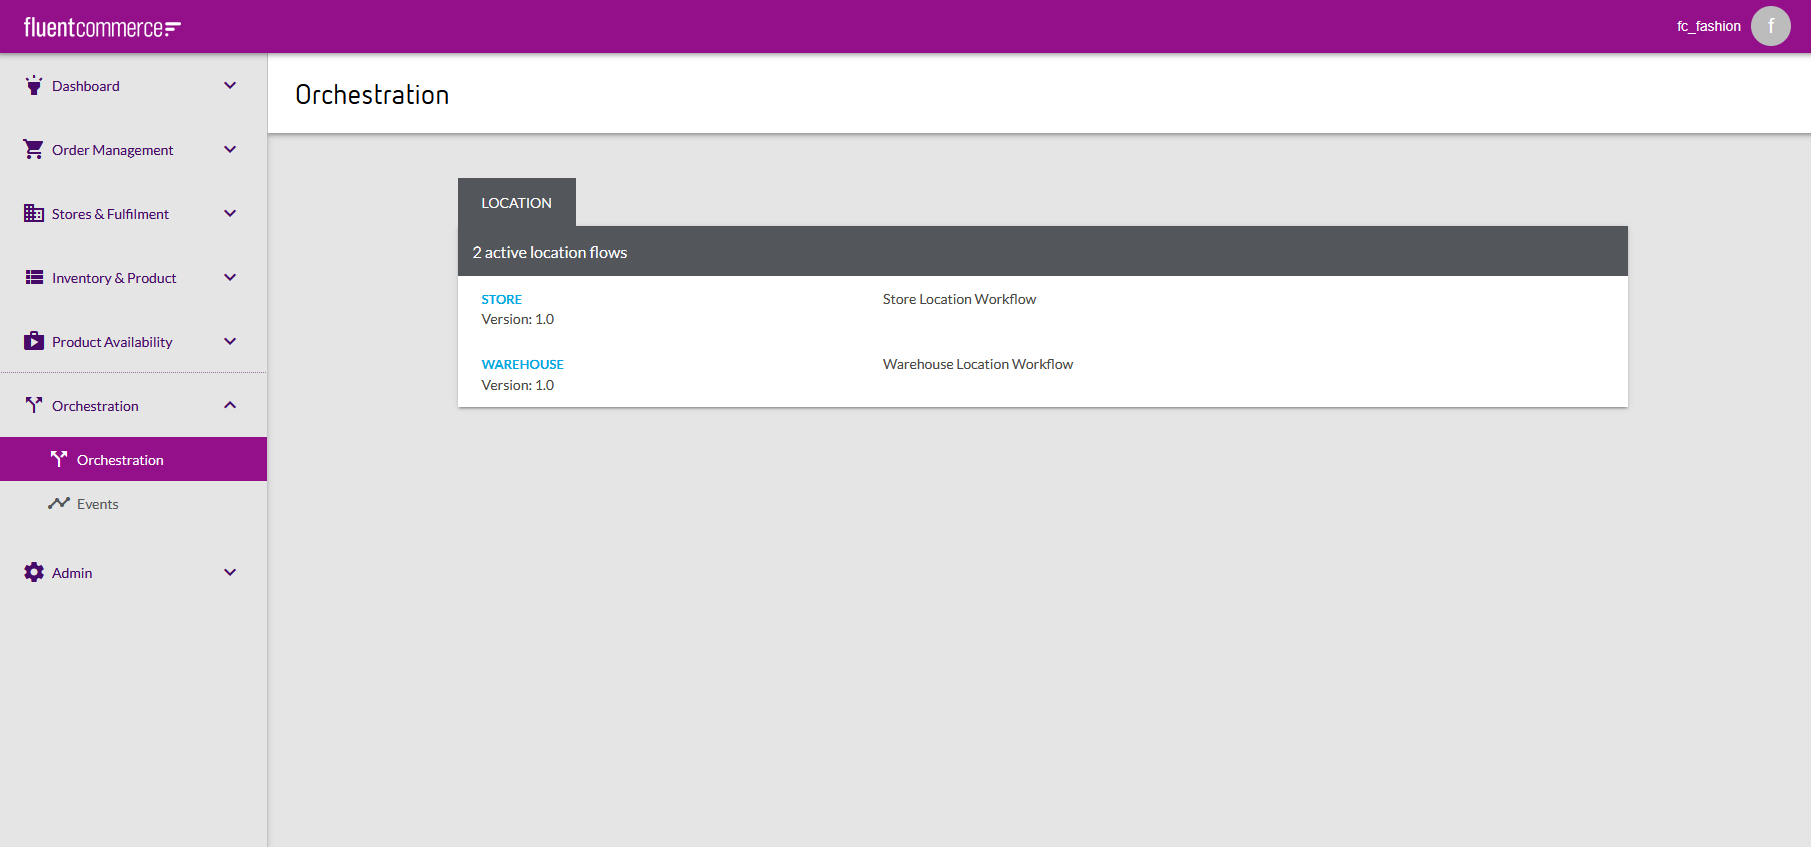Viewport: 1811px width, 847px height.
Task: Click the Admin gear icon
Action: 34,572
